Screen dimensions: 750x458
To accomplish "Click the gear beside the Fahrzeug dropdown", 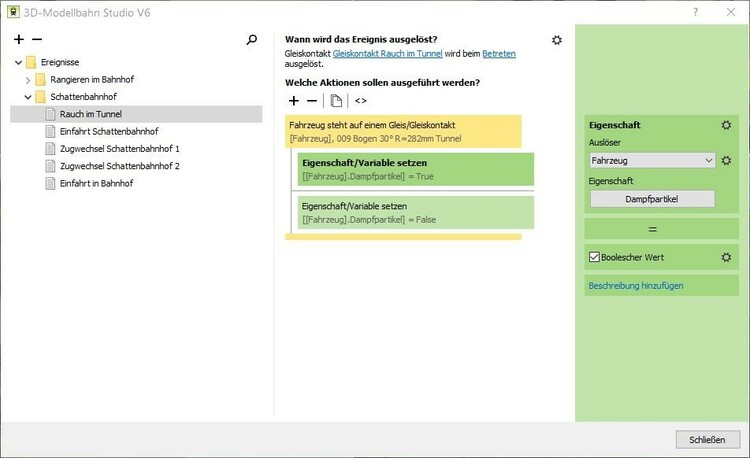I will pyautogui.click(x=727, y=160).
